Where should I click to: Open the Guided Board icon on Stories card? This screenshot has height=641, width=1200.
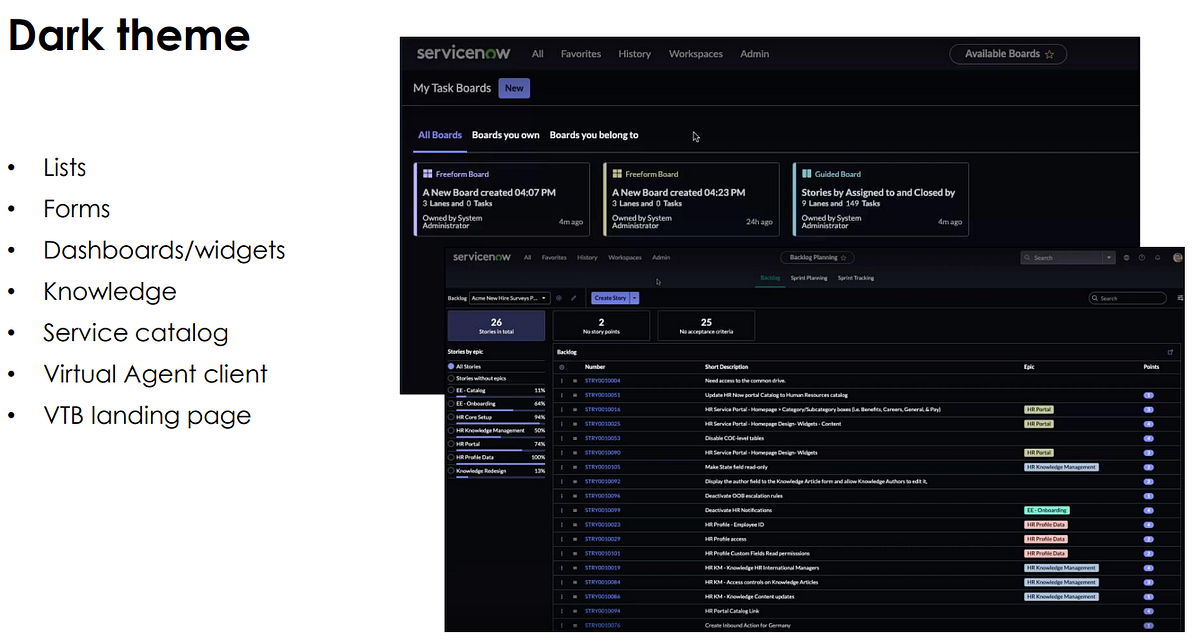point(807,174)
